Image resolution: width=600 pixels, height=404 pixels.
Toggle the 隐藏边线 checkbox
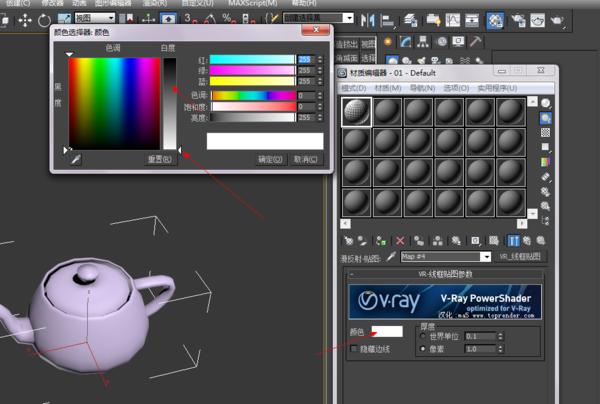pos(354,349)
